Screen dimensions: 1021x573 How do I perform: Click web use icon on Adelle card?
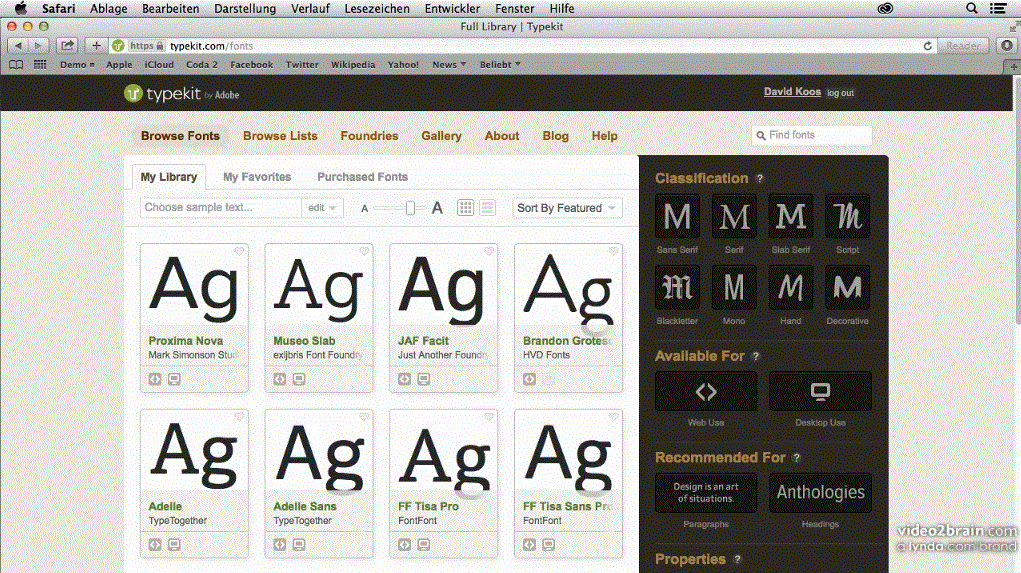pyautogui.click(x=155, y=544)
